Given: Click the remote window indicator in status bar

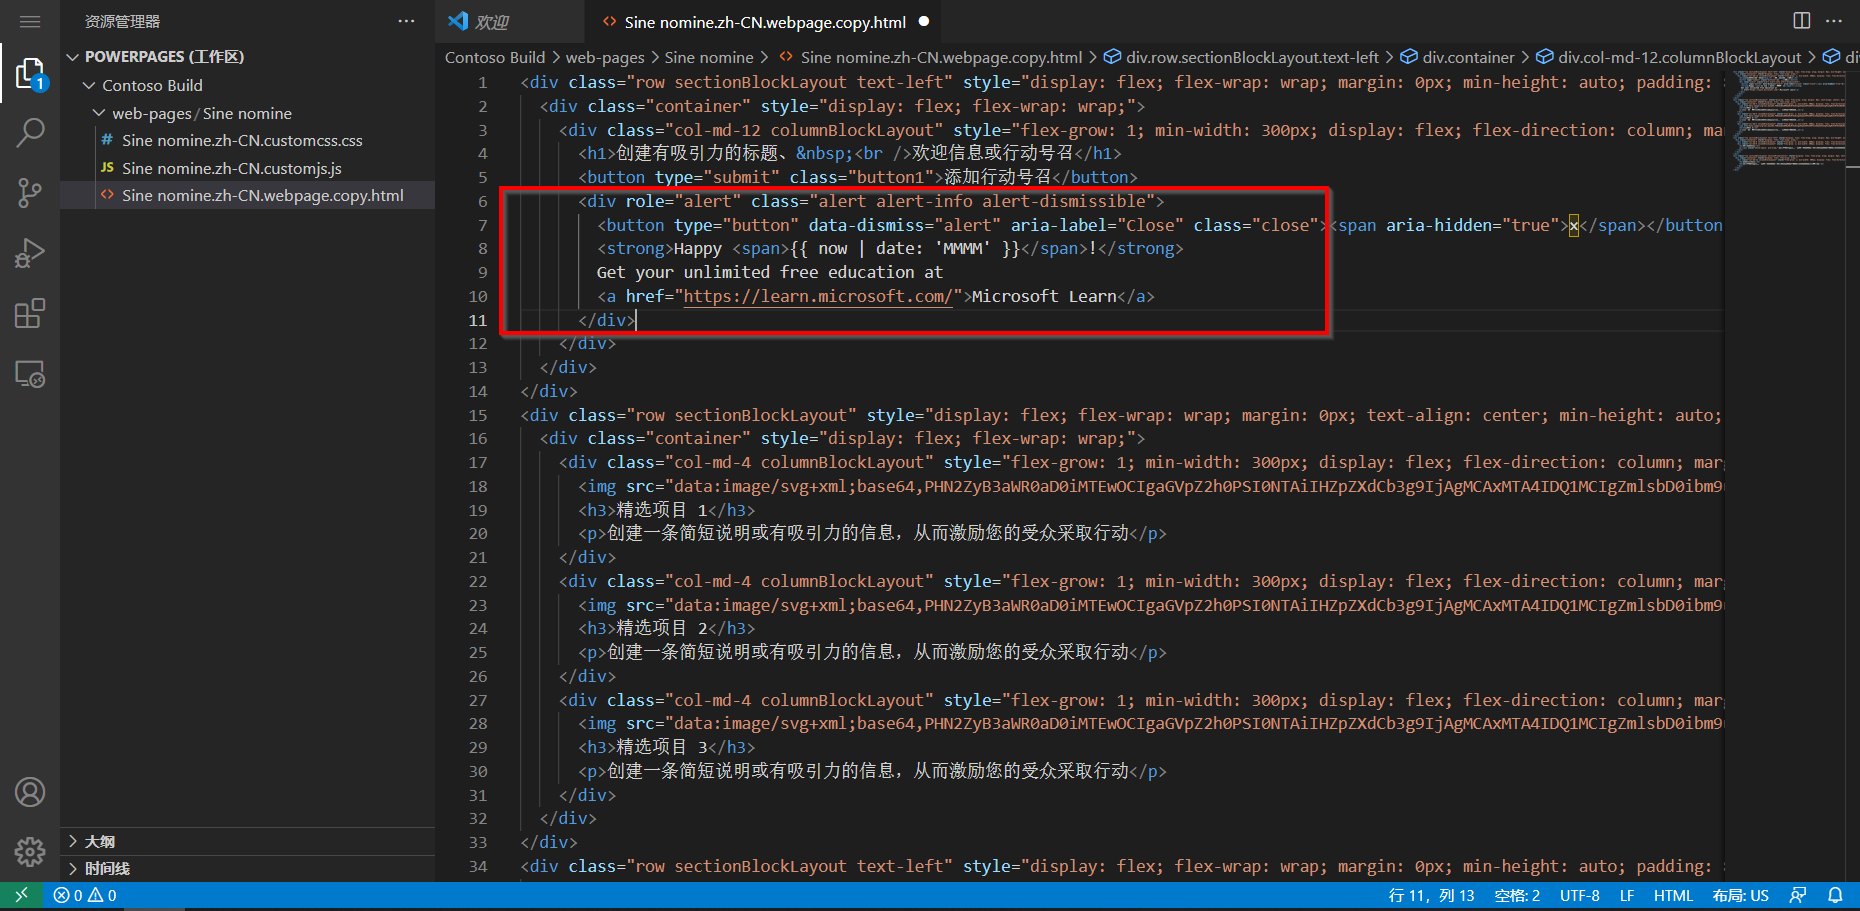Looking at the screenshot, I should pos(21,895).
